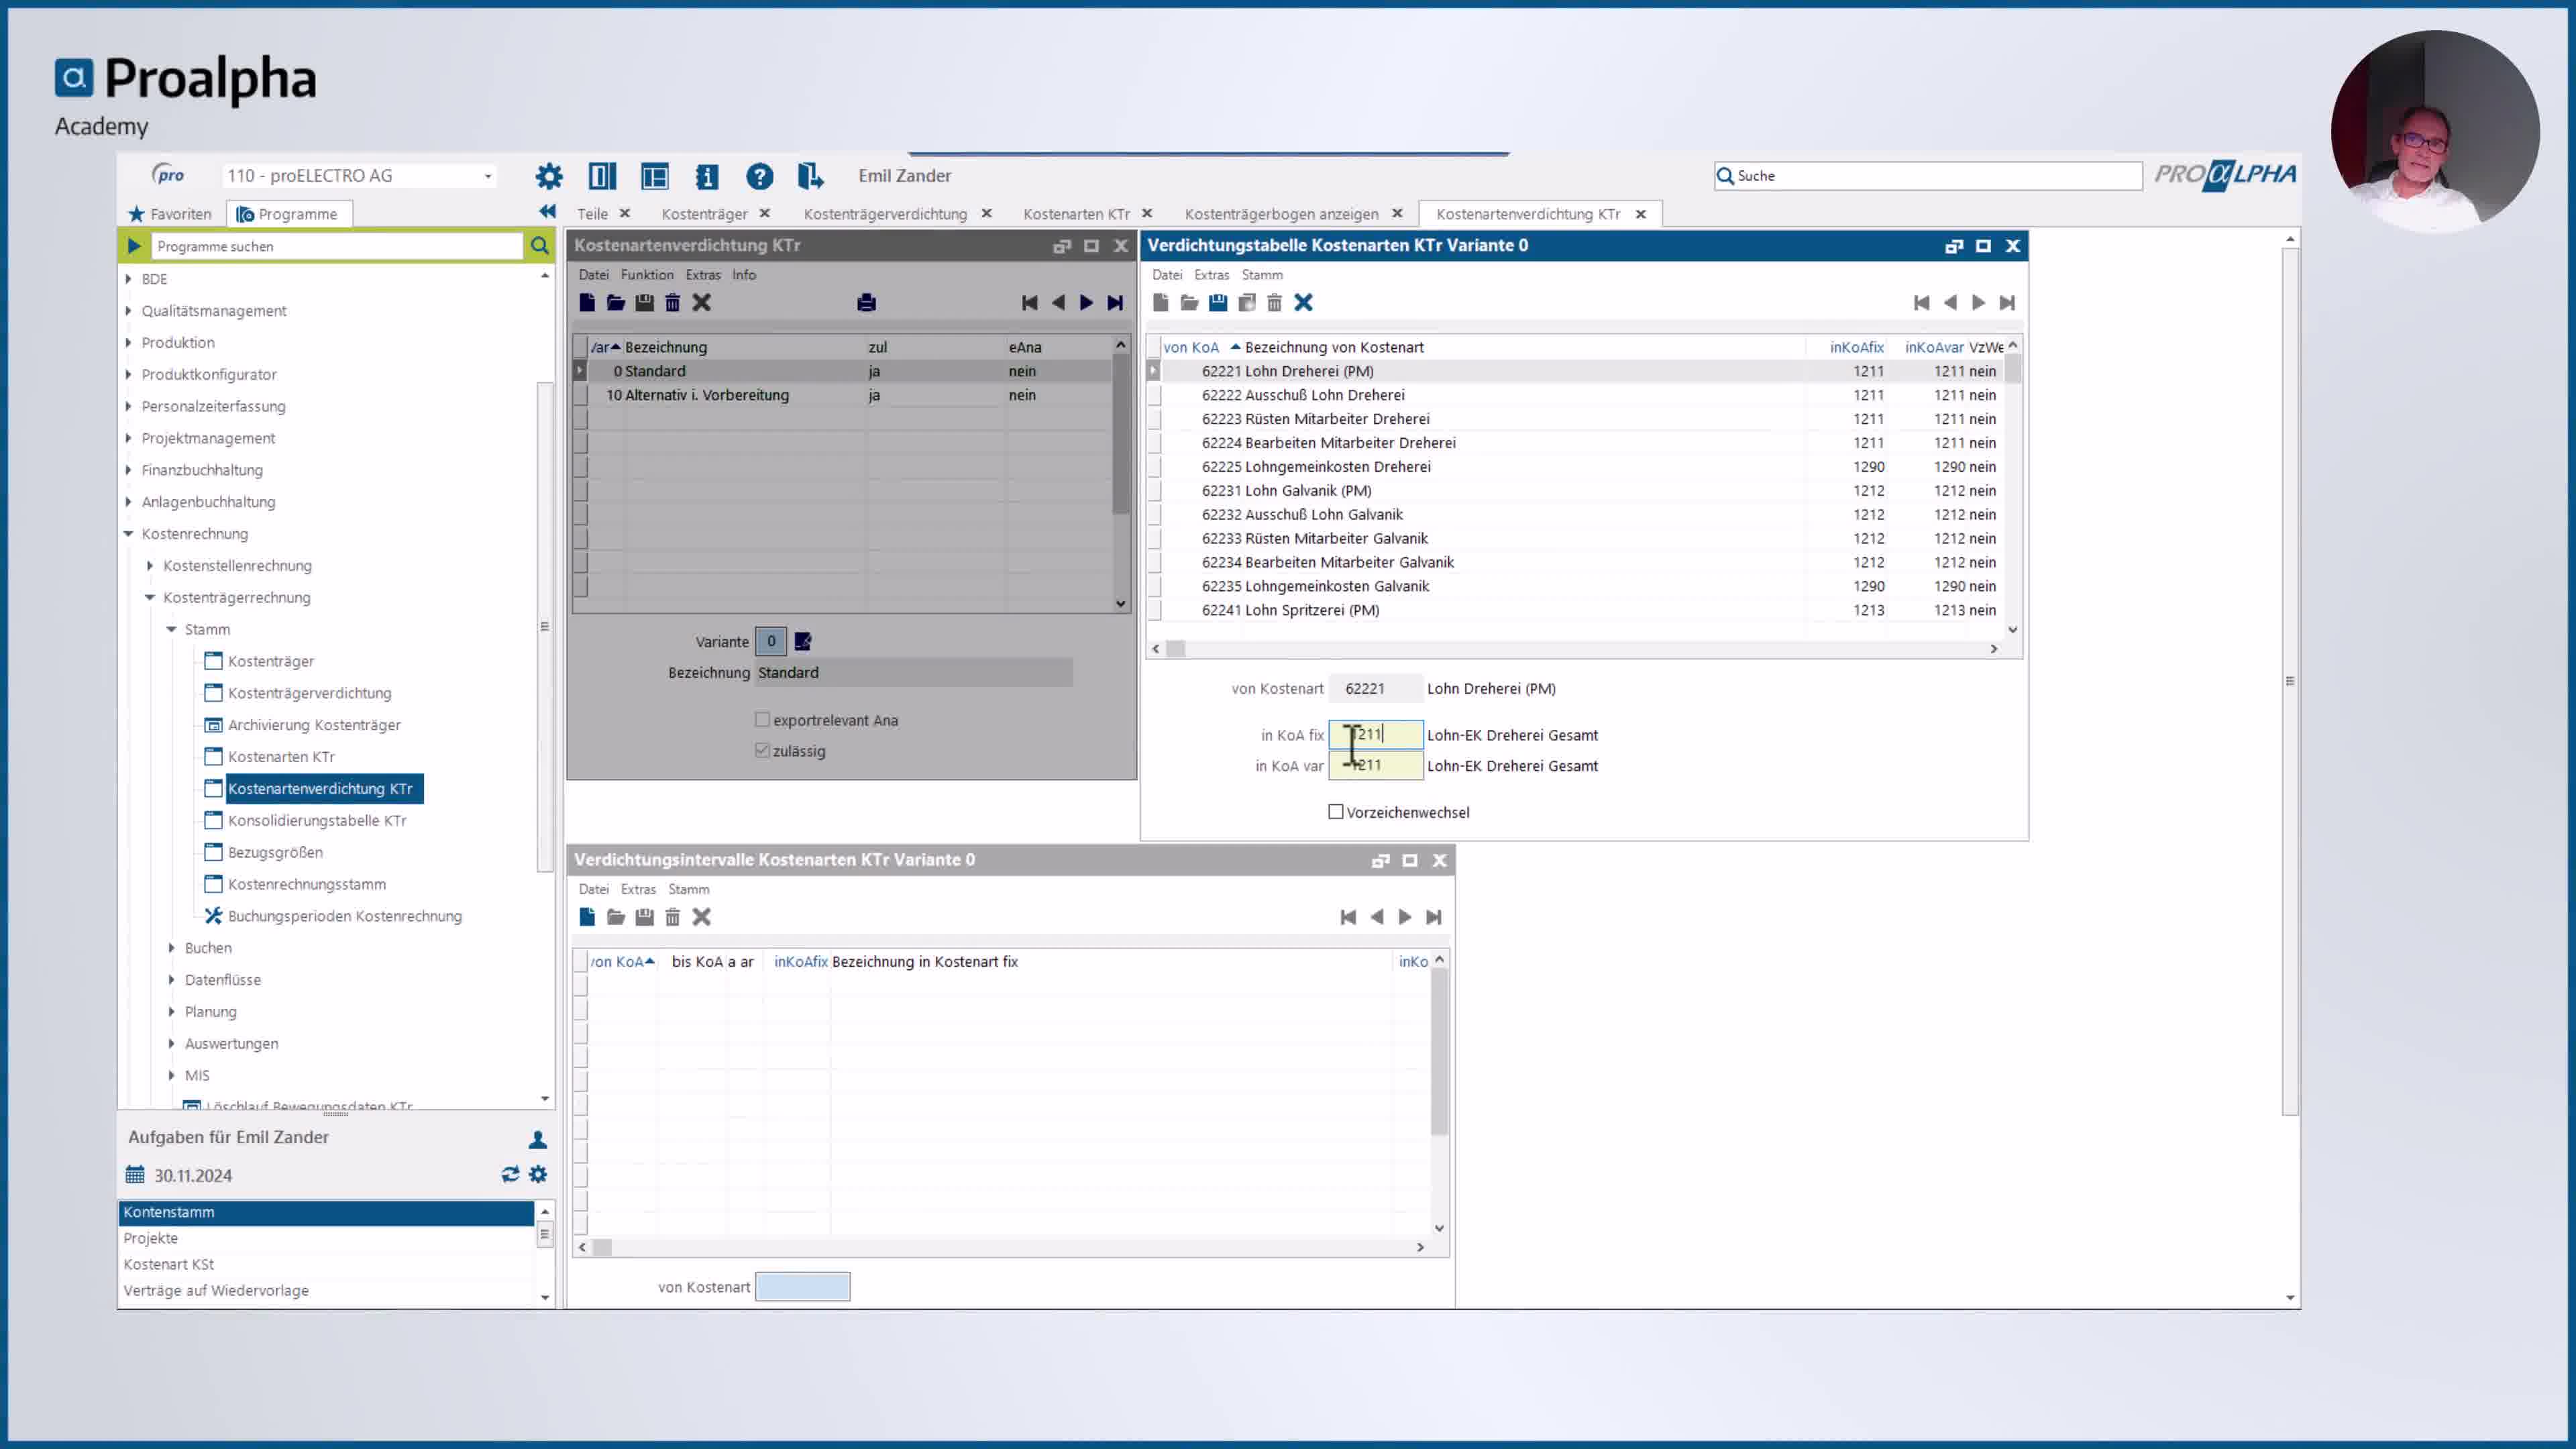Image resolution: width=2576 pixels, height=1449 pixels.
Task: Next record in Kostenartenverdichtung KTr window
Action: click(x=1086, y=303)
